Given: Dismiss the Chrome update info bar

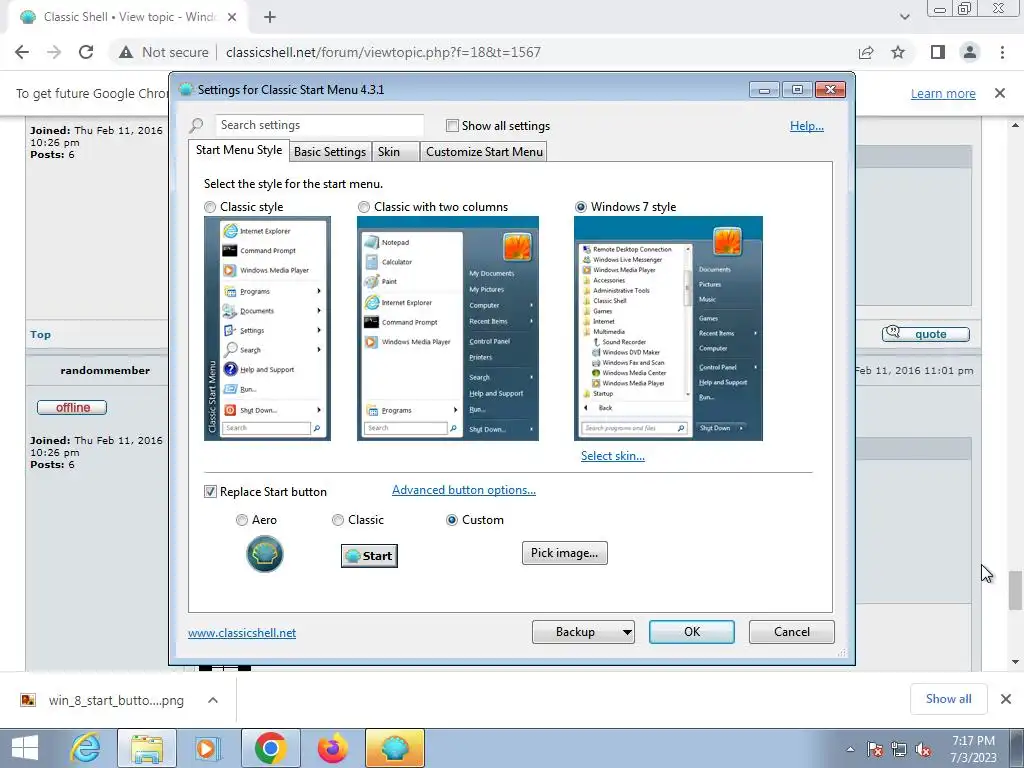Looking at the screenshot, I should tap(1000, 93).
